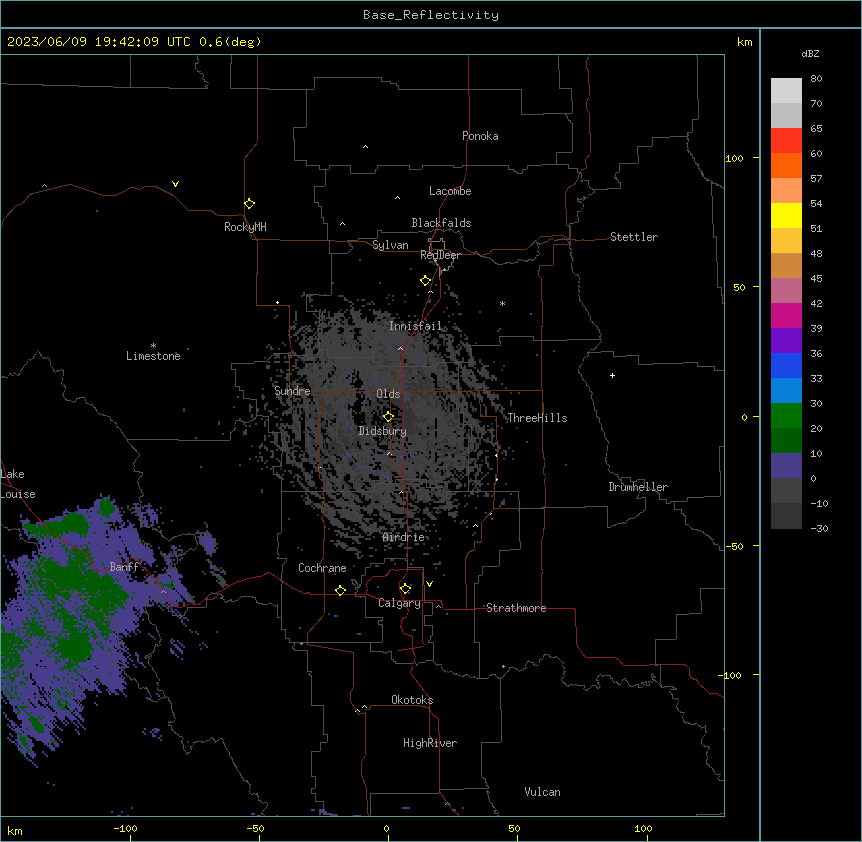
Task: Click the Limestone label
Action: coord(153,356)
